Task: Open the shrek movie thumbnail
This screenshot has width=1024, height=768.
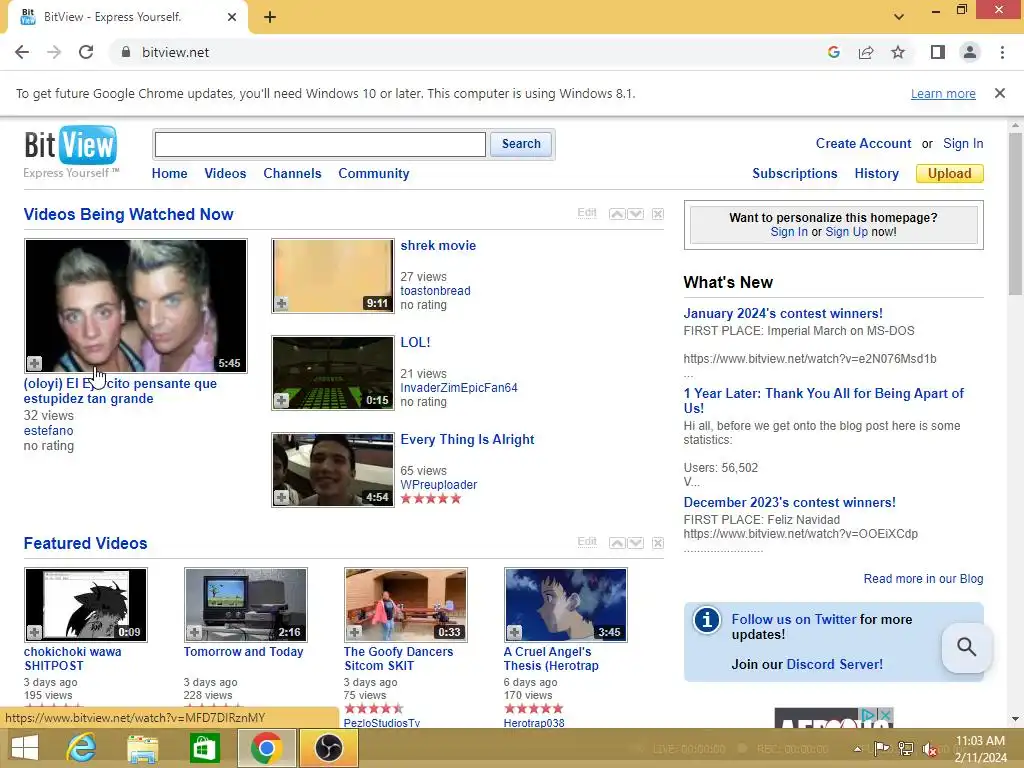Action: 333,276
